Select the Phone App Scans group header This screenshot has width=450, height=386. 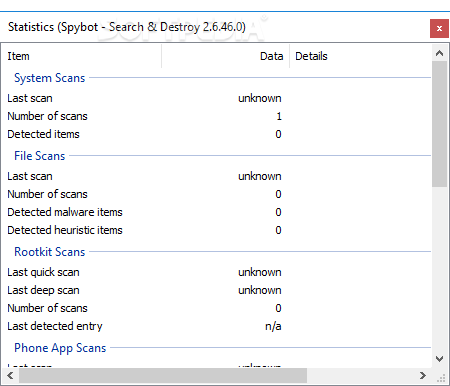(x=60, y=348)
